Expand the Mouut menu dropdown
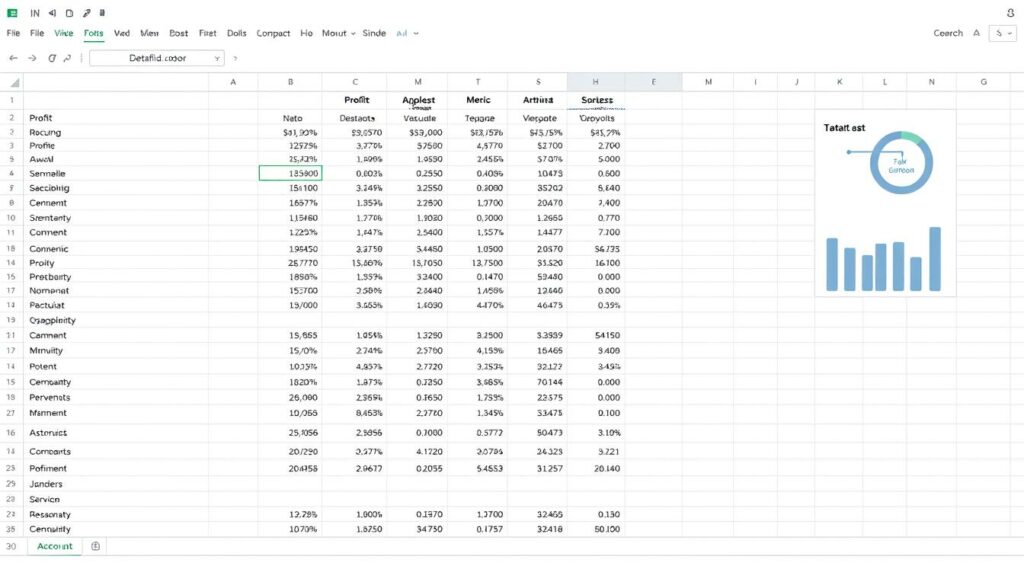1024x585 pixels. (338, 33)
